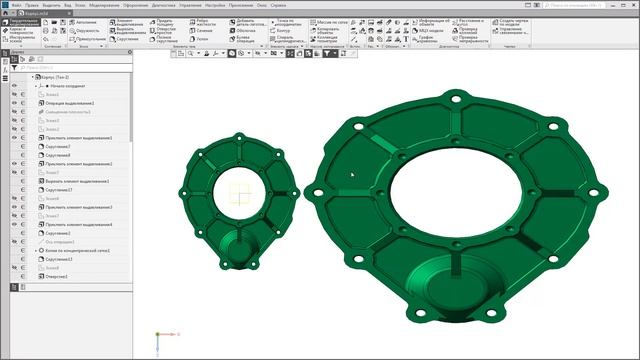The image size is (640, 360).
Task: Collapse the Корпус root tree node
Action: 33,77
